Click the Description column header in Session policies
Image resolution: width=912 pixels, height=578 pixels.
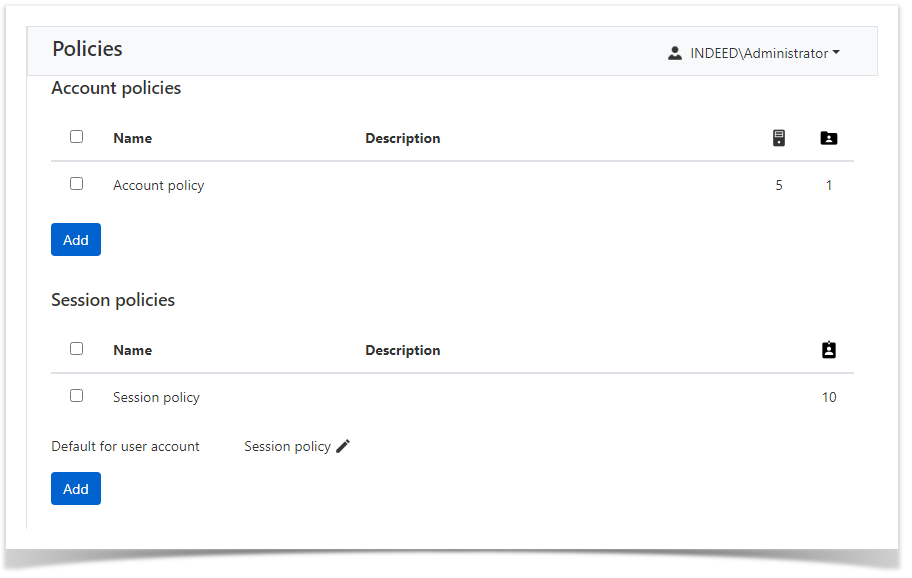(402, 350)
